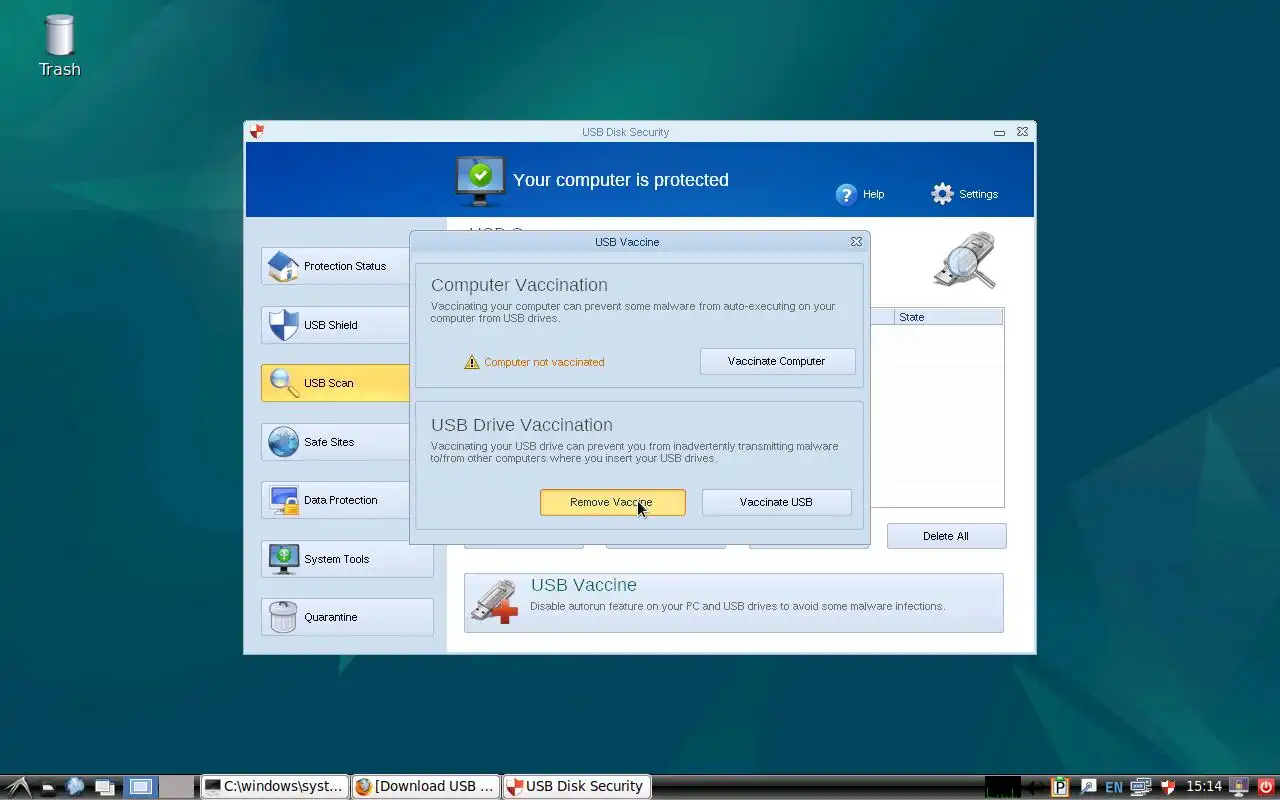Click the red shield tray icon

tap(1167, 787)
